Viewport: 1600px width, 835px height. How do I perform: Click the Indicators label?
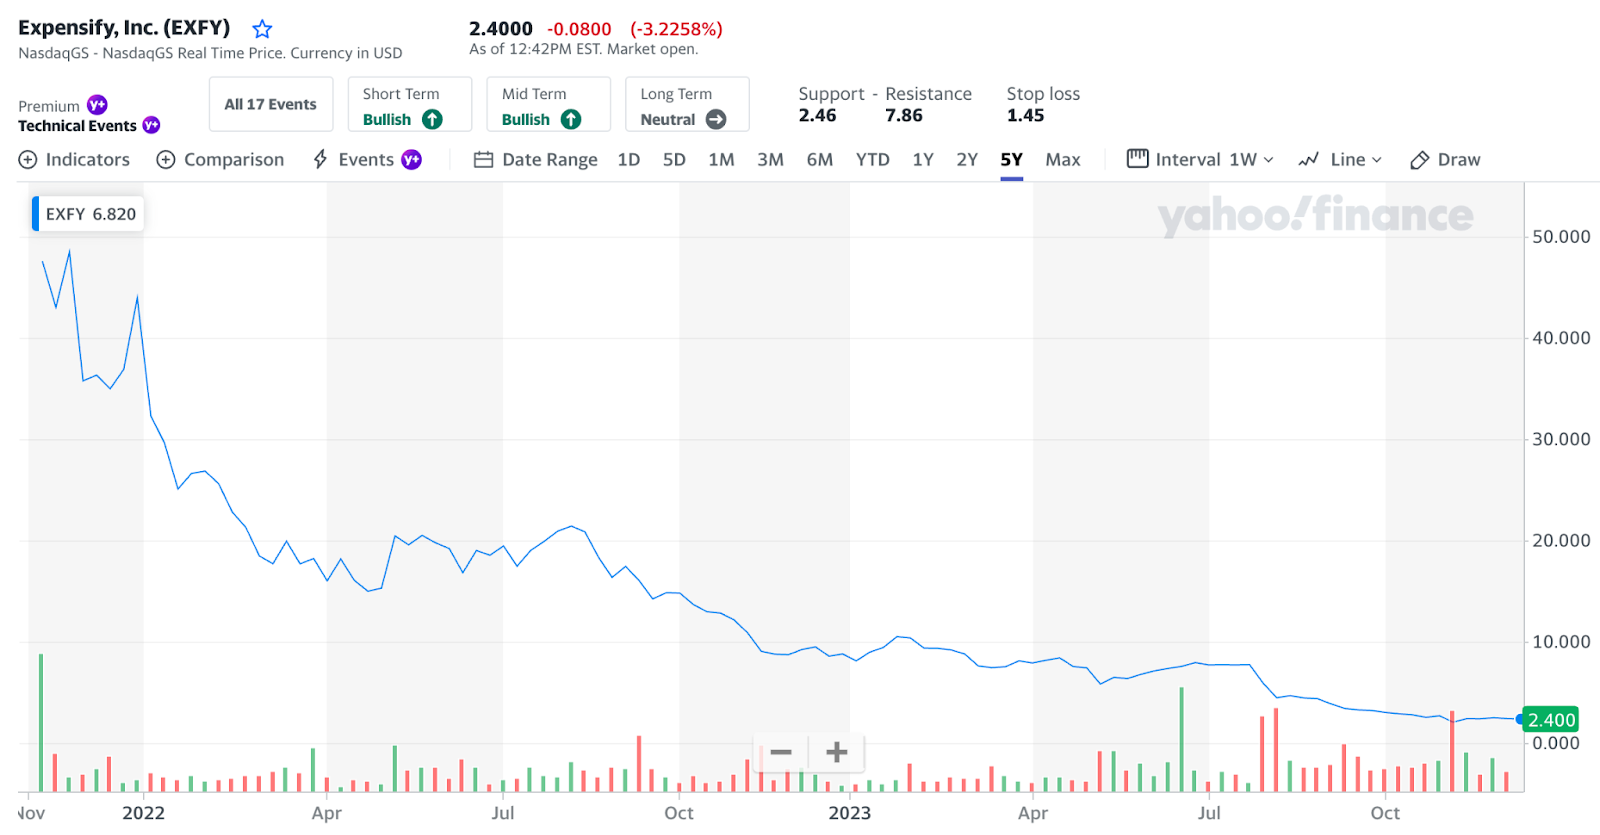[x=88, y=160]
